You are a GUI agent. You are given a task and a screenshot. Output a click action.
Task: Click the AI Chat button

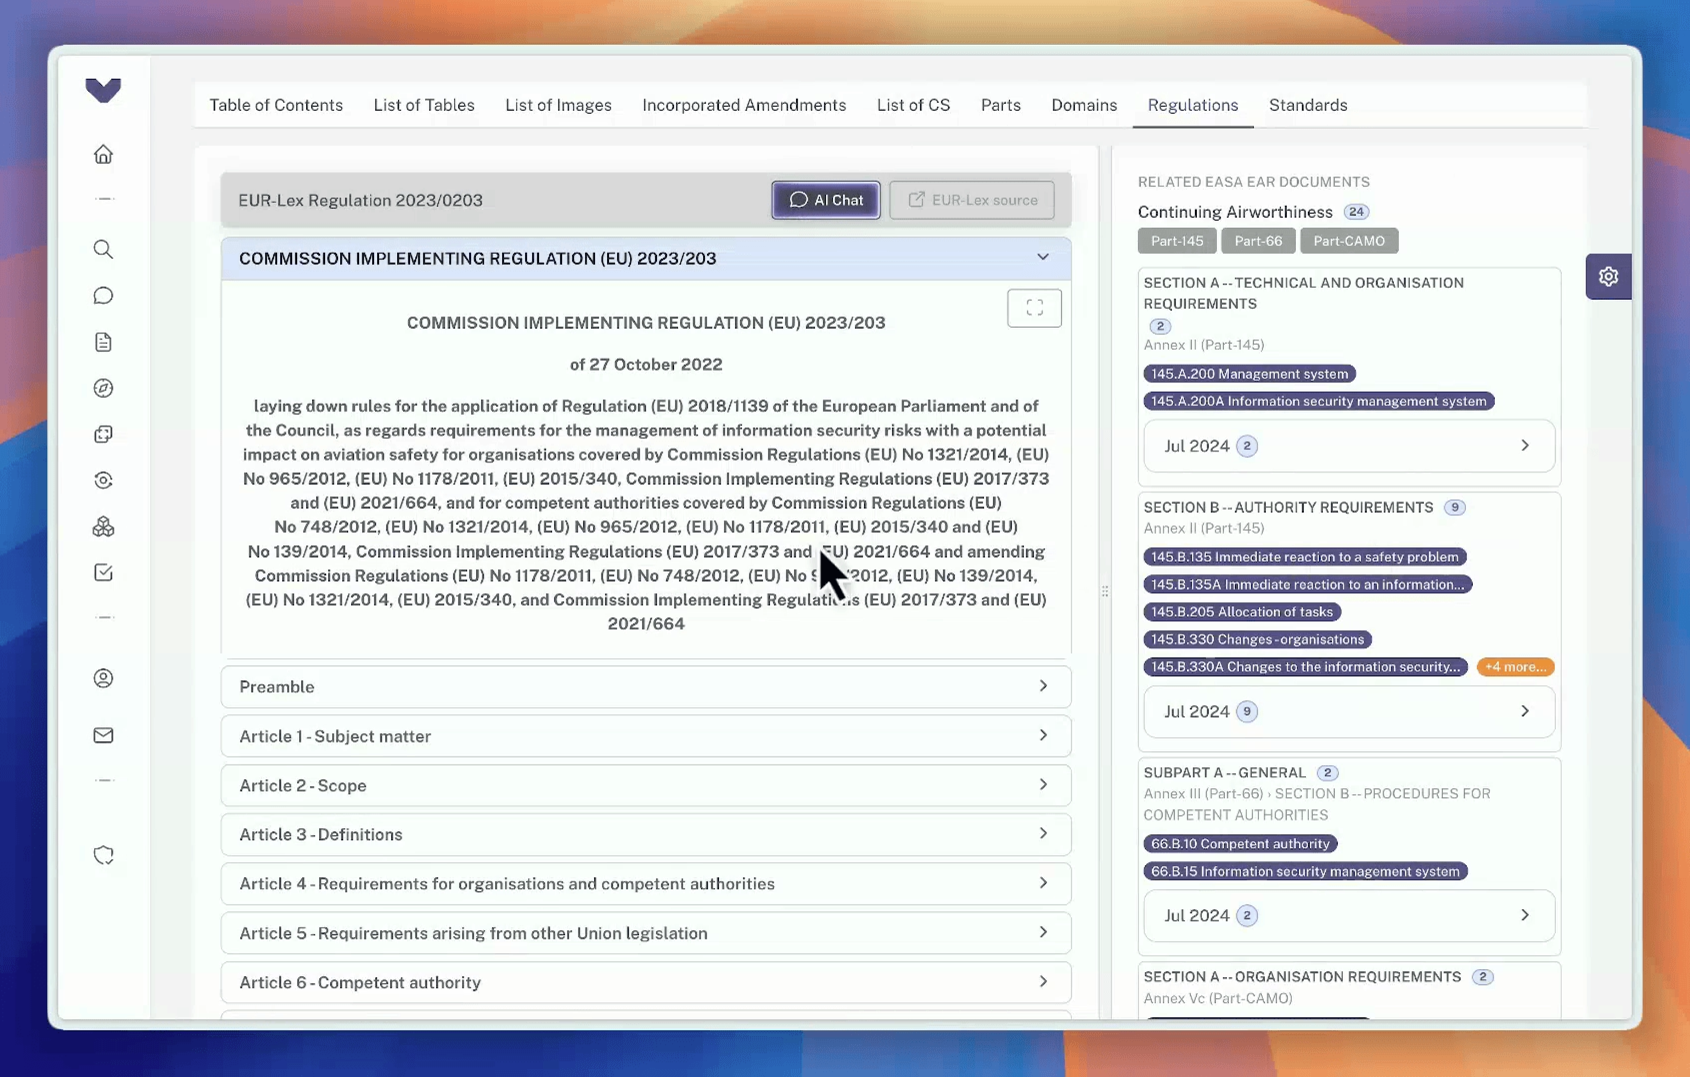point(826,200)
